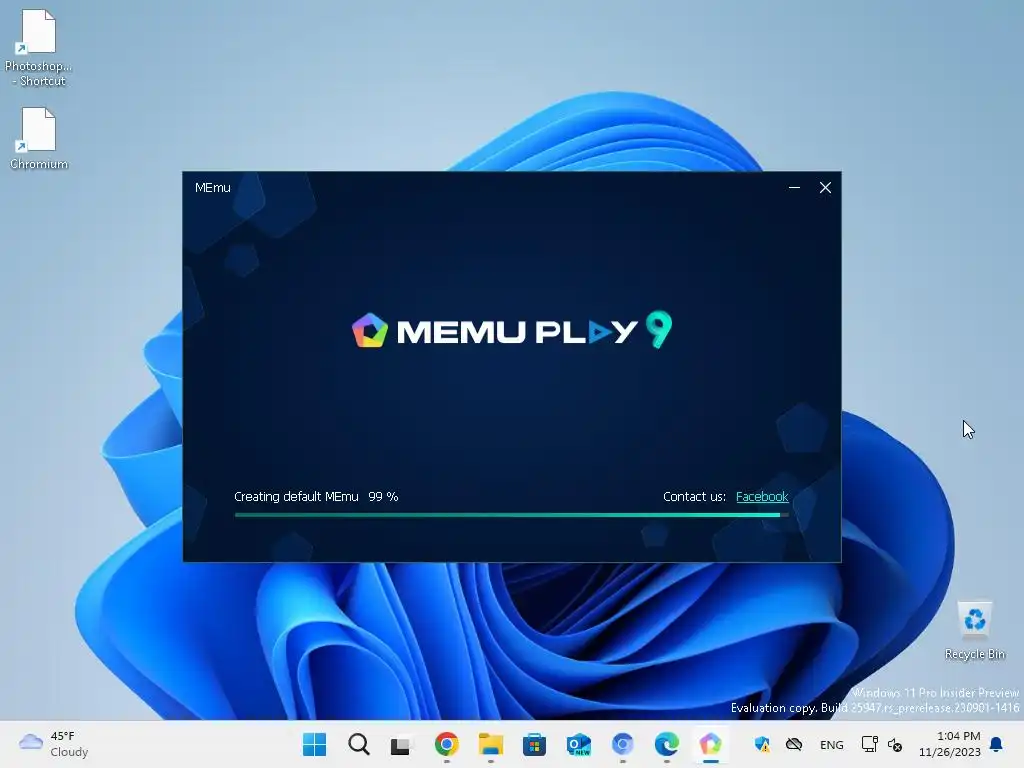Open Outlook (new) from taskbar

point(579,744)
